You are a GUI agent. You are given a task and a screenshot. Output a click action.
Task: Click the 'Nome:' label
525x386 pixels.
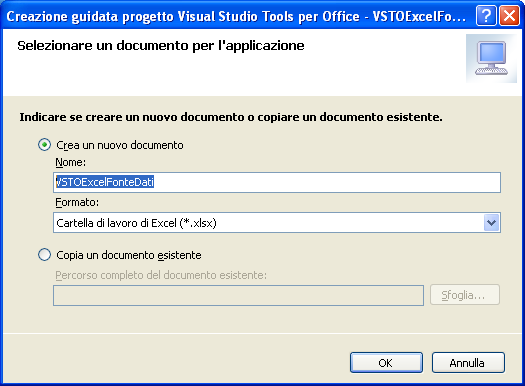(x=71, y=162)
